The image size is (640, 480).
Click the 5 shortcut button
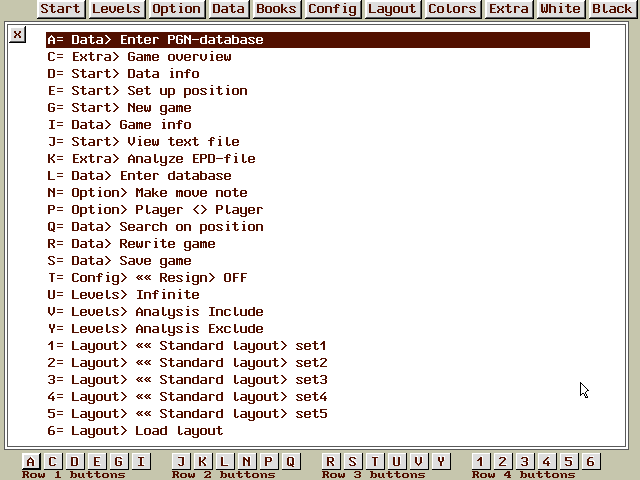point(568,461)
